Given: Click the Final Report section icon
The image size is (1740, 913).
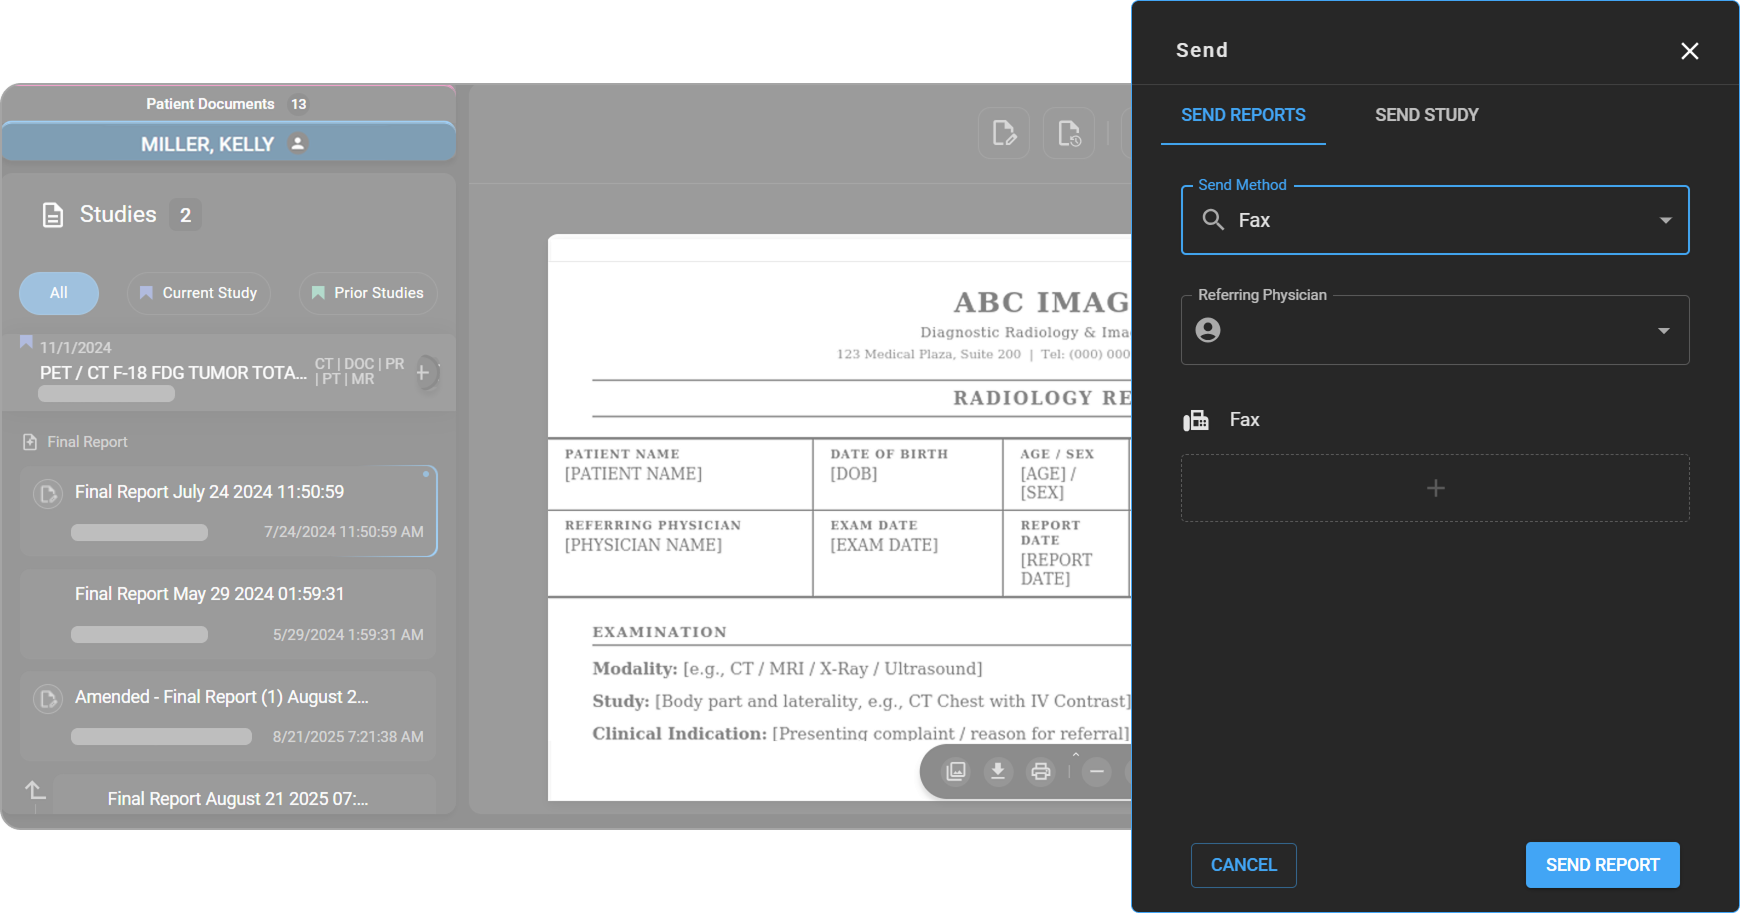Looking at the screenshot, I should point(30,442).
